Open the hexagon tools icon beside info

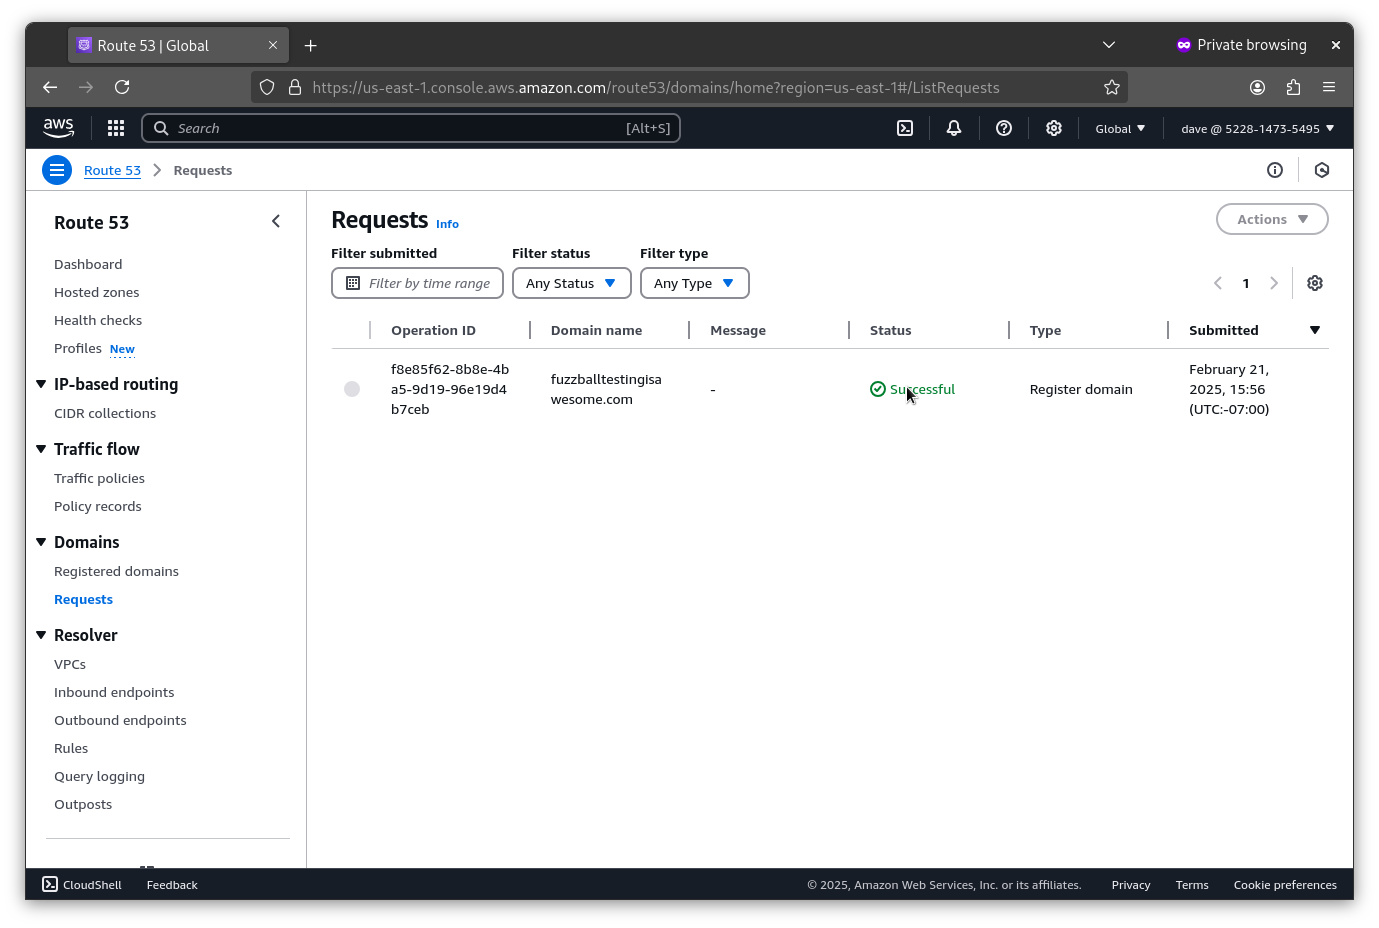pos(1322,170)
